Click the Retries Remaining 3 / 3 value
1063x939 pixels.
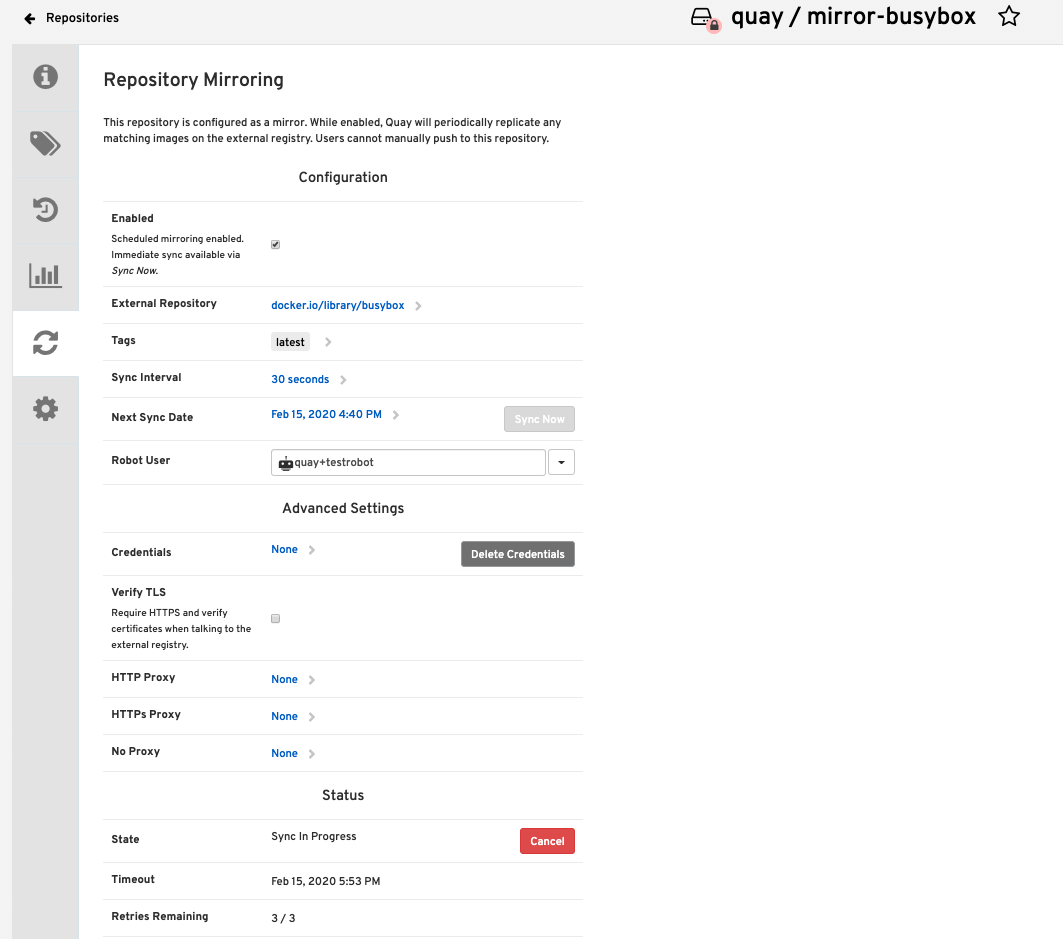pos(283,918)
